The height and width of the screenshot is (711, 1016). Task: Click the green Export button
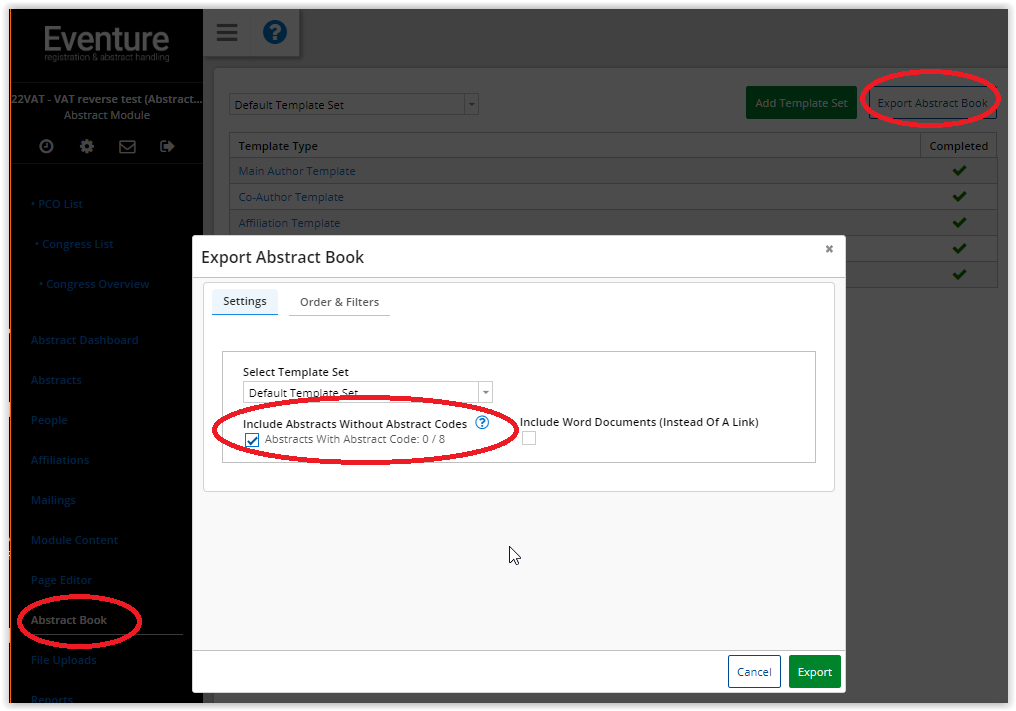814,672
